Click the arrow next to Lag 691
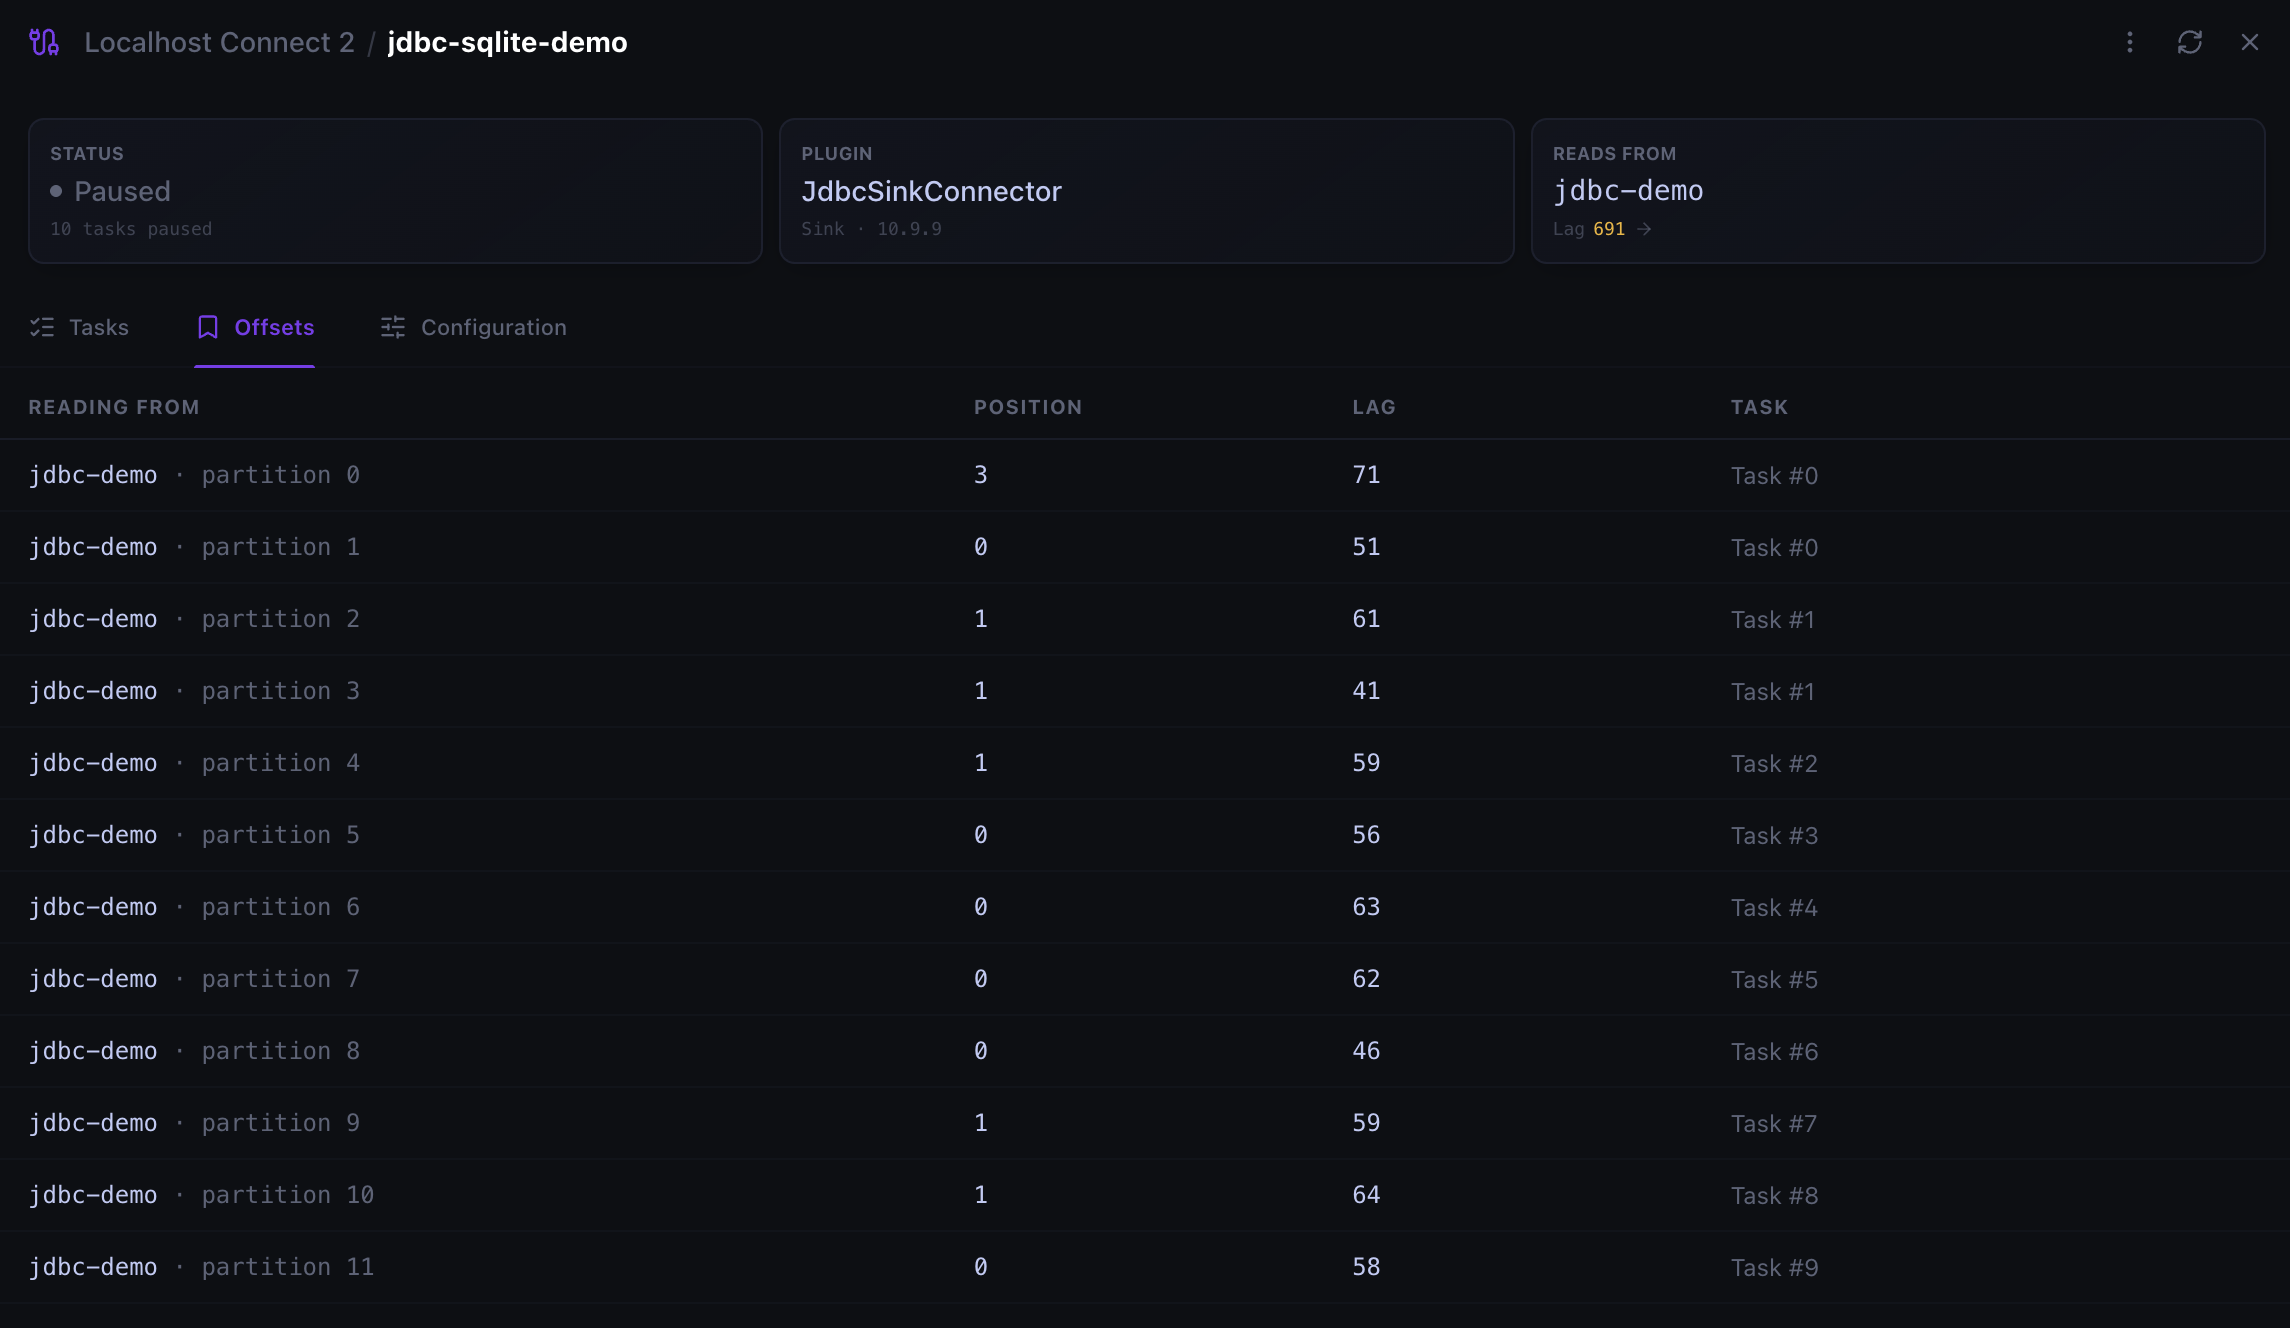This screenshot has width=2290, height=1328. [1644, 229]
